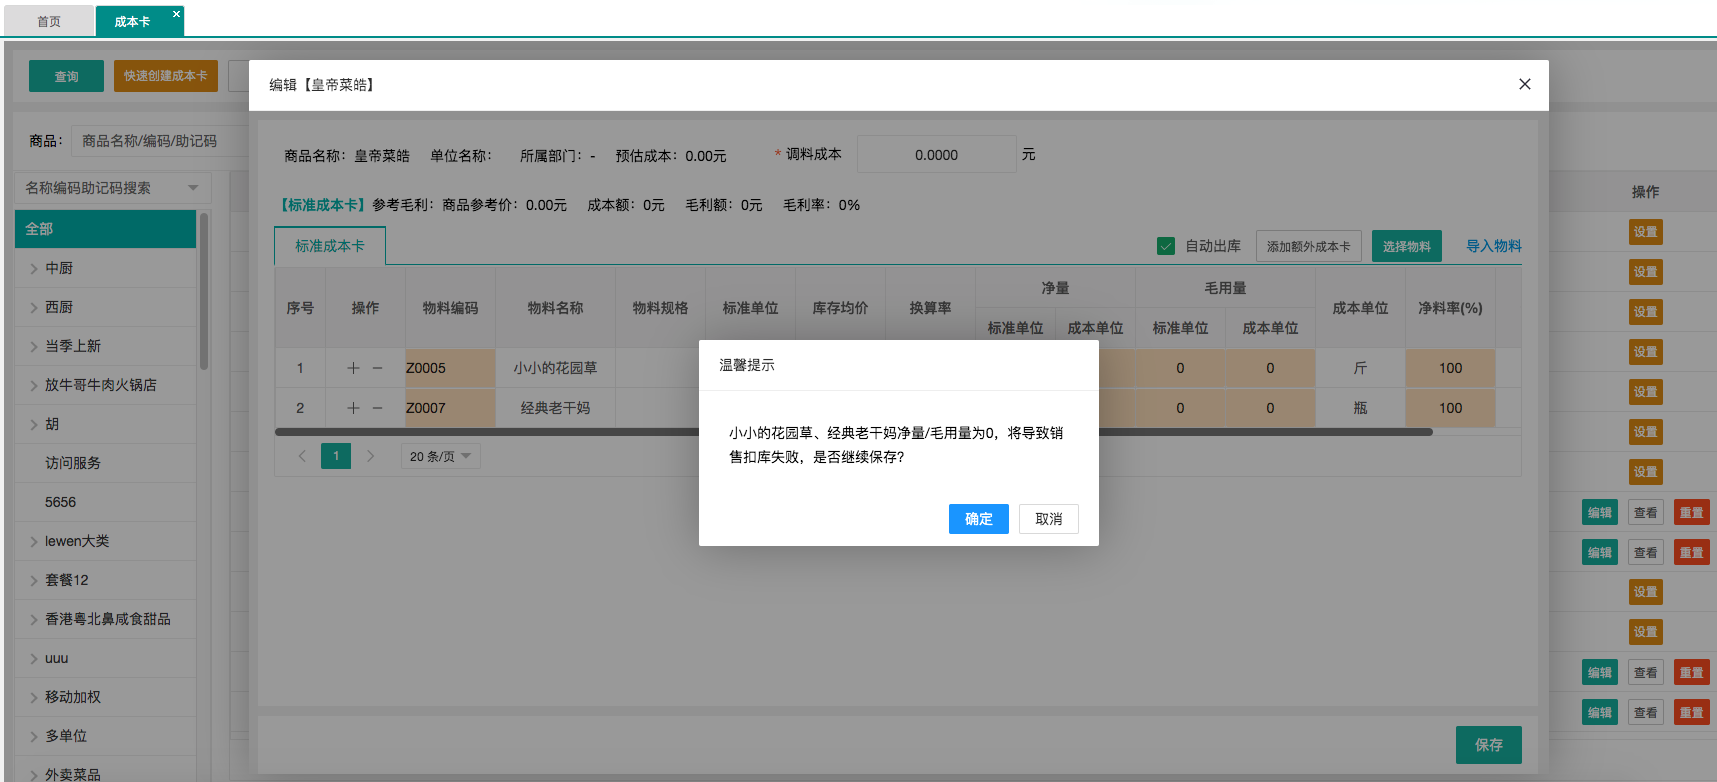Switch to the 首页 tab
1717x782 pixels.
click(x=49, y=21)
